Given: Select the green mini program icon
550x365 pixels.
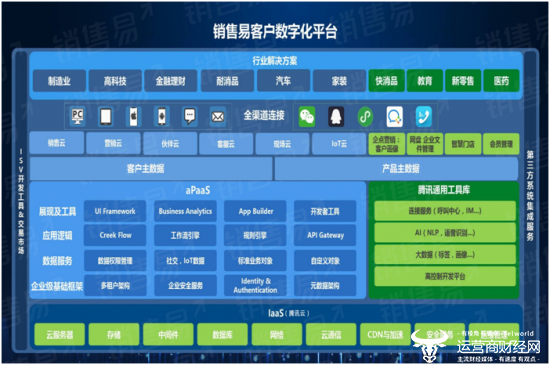Looking at the screenshot, I should (x=365, y=117).
